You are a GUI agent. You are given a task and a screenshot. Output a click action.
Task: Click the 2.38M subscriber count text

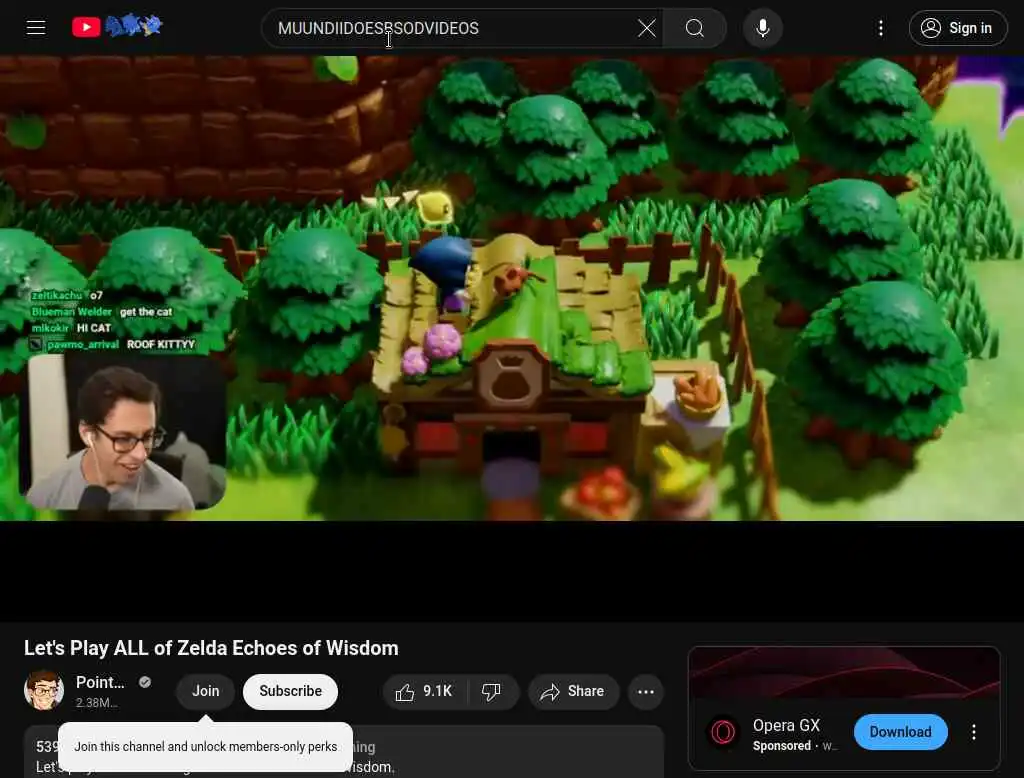97,703
